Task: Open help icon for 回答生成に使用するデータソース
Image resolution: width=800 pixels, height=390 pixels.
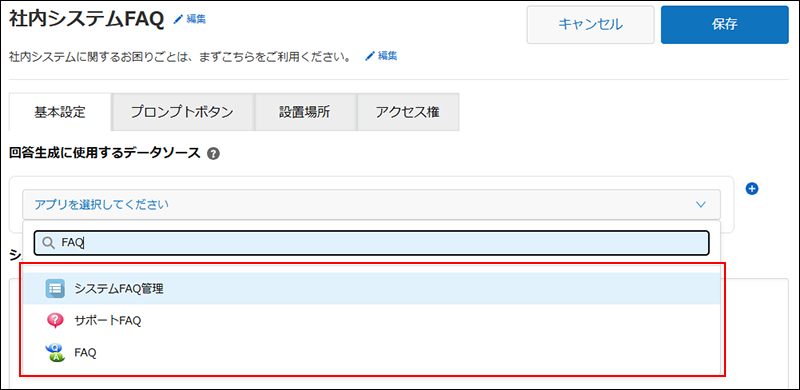Action: tap(214, 154)
